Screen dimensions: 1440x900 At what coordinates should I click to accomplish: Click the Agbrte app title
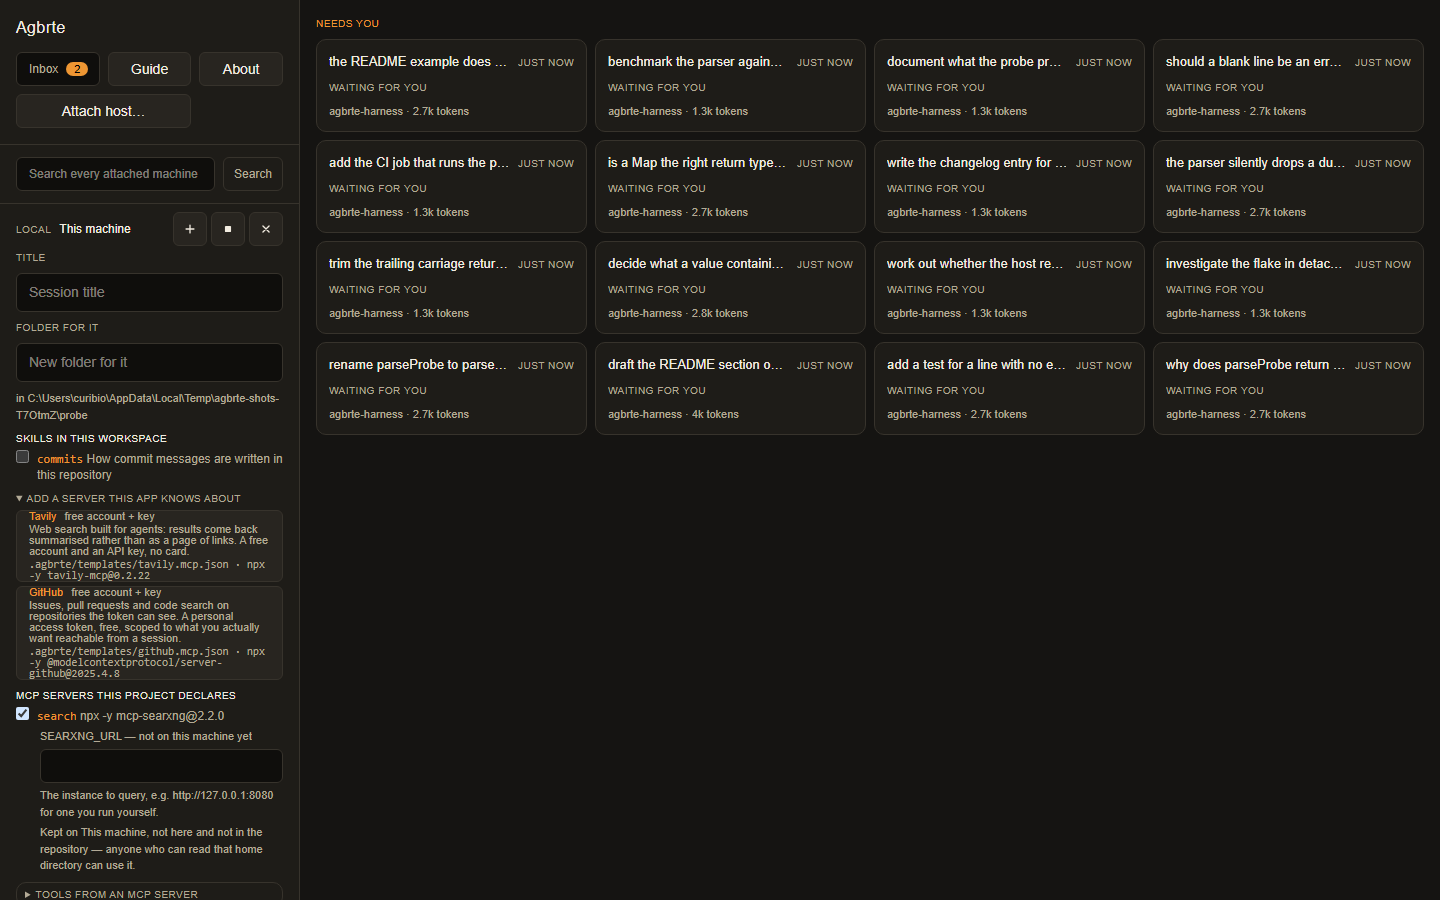pos(40,27)
